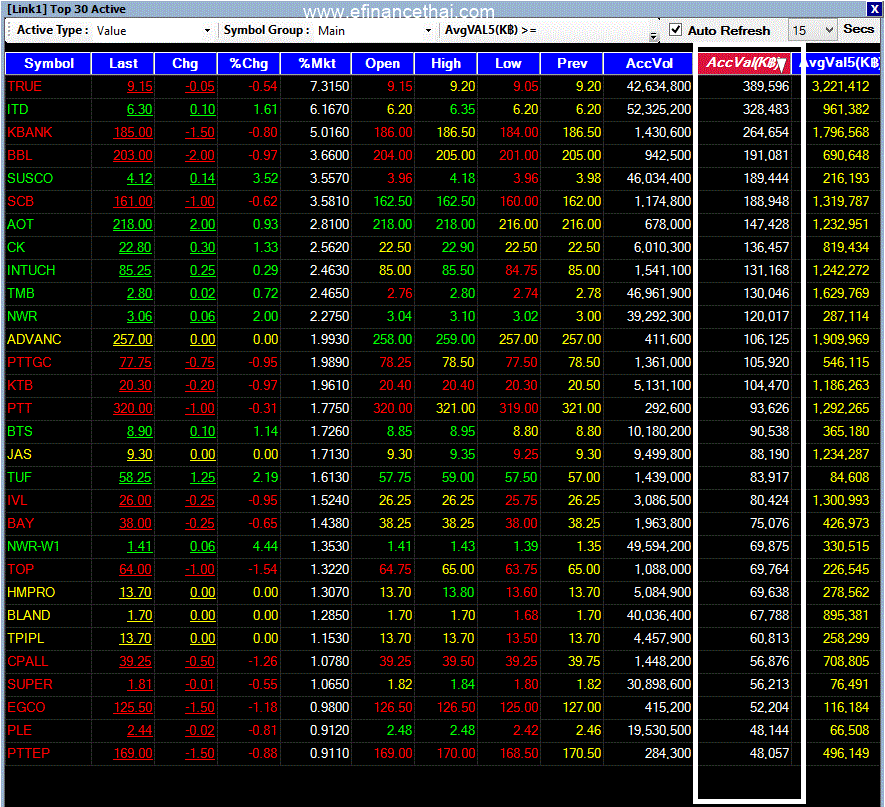
Task: Select the CPALL symbol
Action: click(28, 661)
